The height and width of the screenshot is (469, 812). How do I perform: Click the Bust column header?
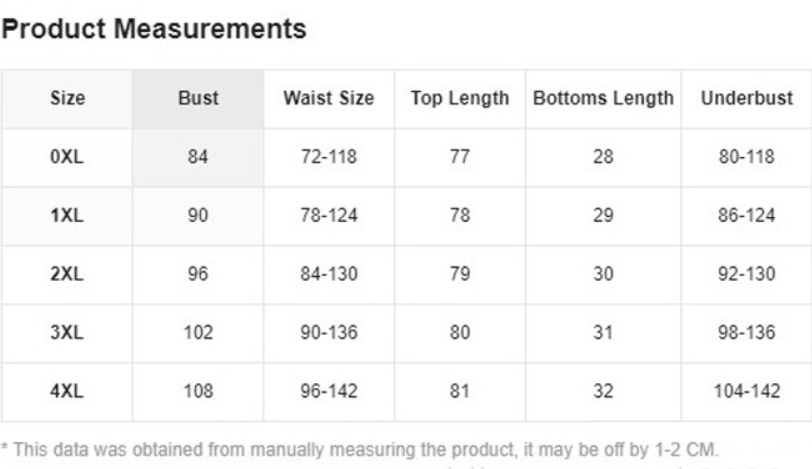coord(198,98)
